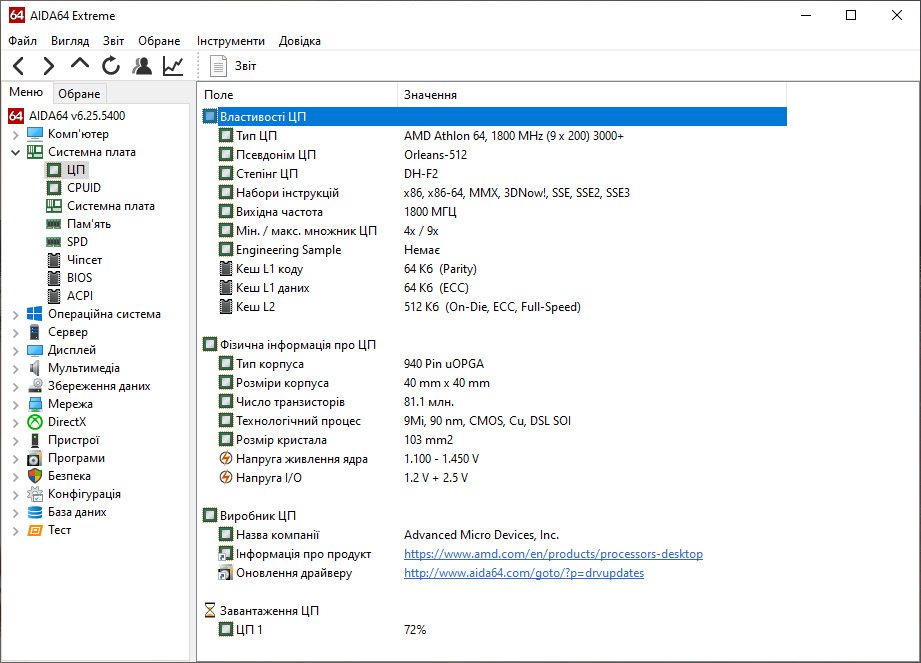Select the Збереження даних tree item
Image resolution: width=921 pixels, height=663 pixels.
(99, 386)
